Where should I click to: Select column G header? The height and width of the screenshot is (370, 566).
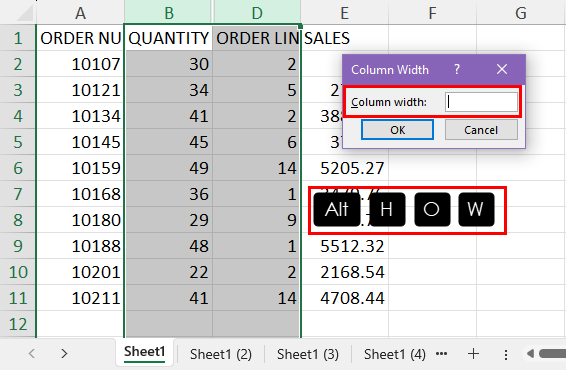[521, 13]
